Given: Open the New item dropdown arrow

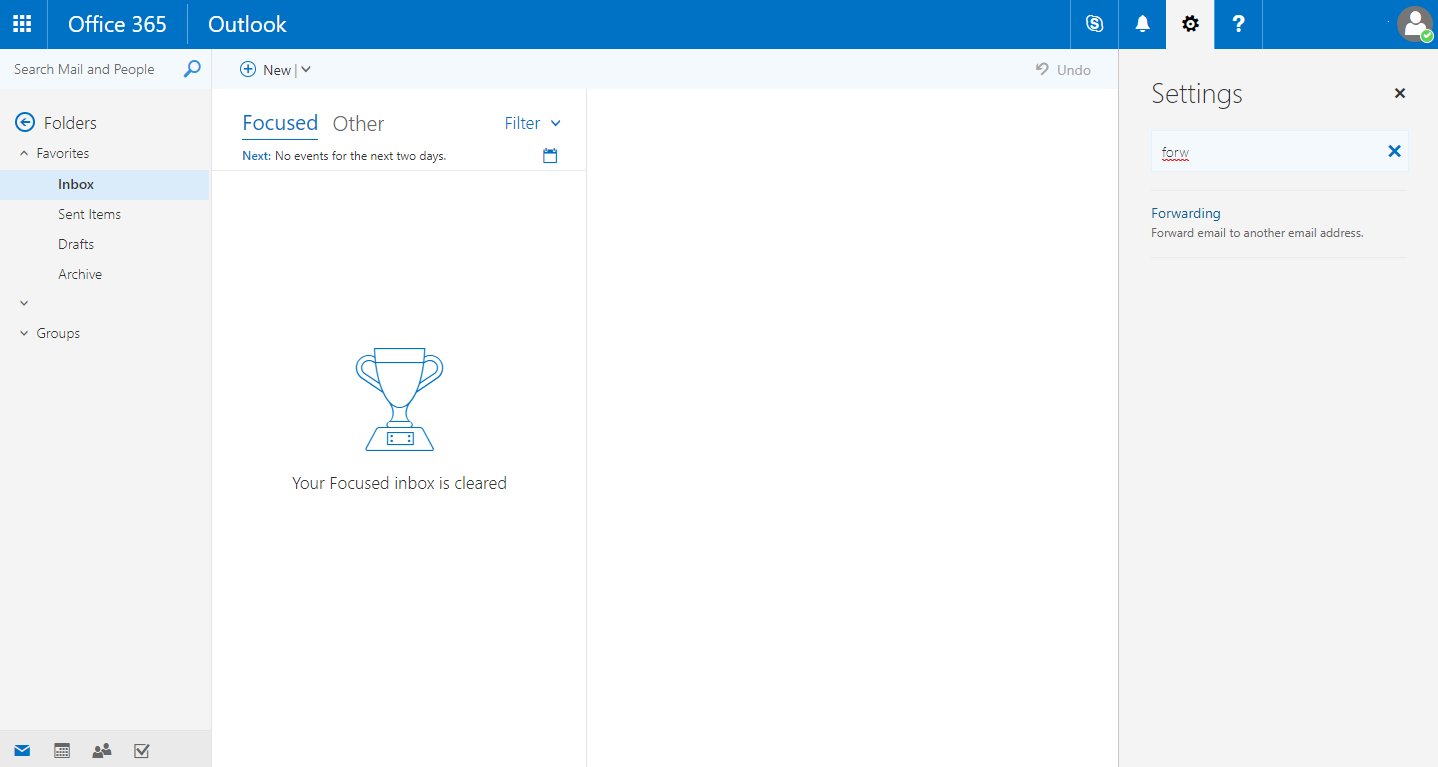Looking at the screenshot, I should (x=306, y=69).
